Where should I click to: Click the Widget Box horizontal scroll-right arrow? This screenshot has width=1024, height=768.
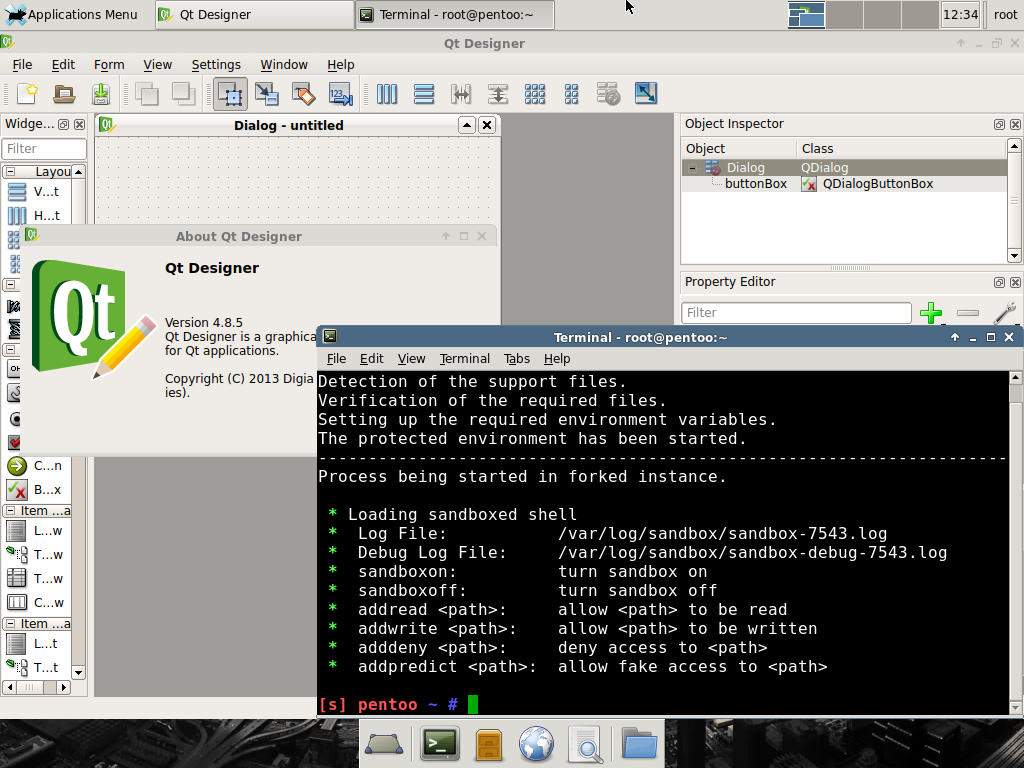(63, 687)
